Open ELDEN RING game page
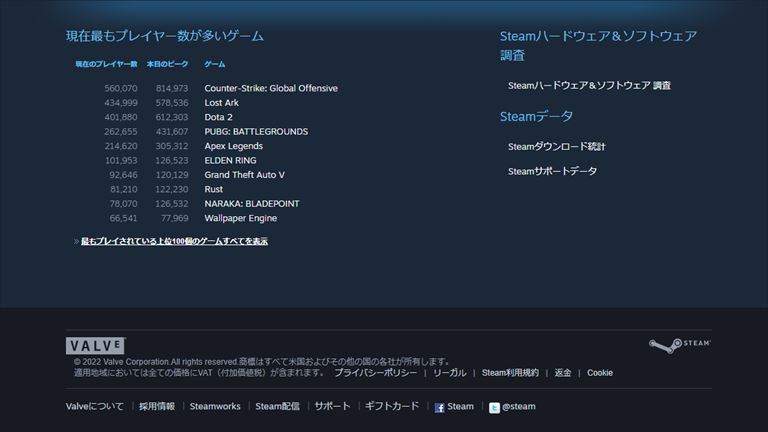 [x=230, y=161]
